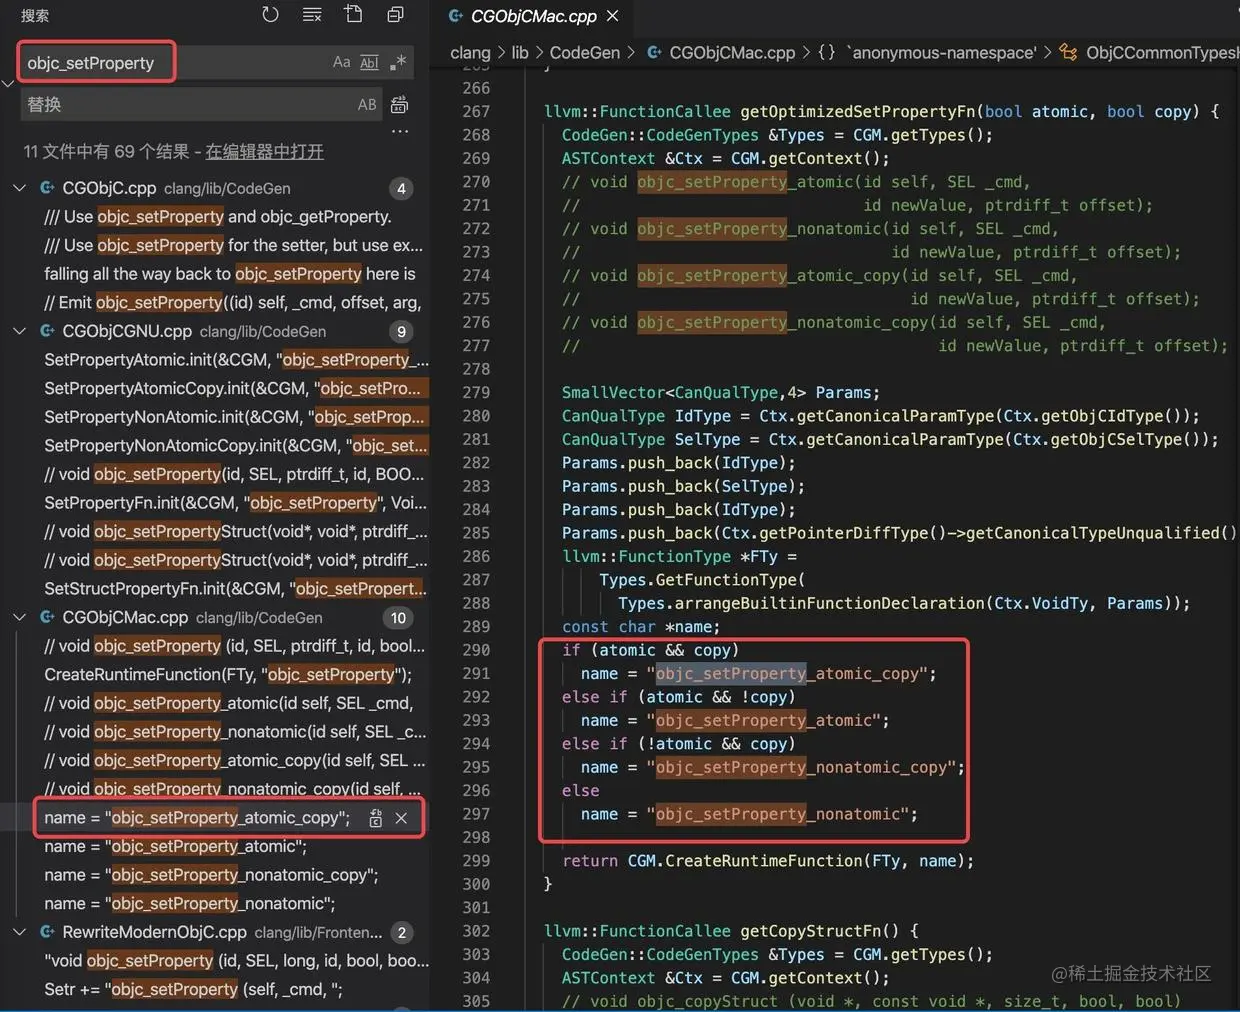Open result 'SetStructPropertyFn.init(&CGM'

coord(236,589)
